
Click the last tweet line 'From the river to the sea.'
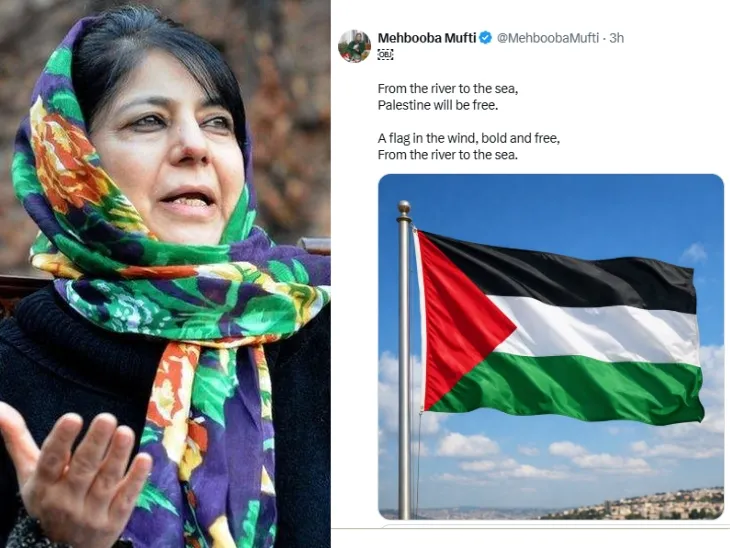coord(447,155)
